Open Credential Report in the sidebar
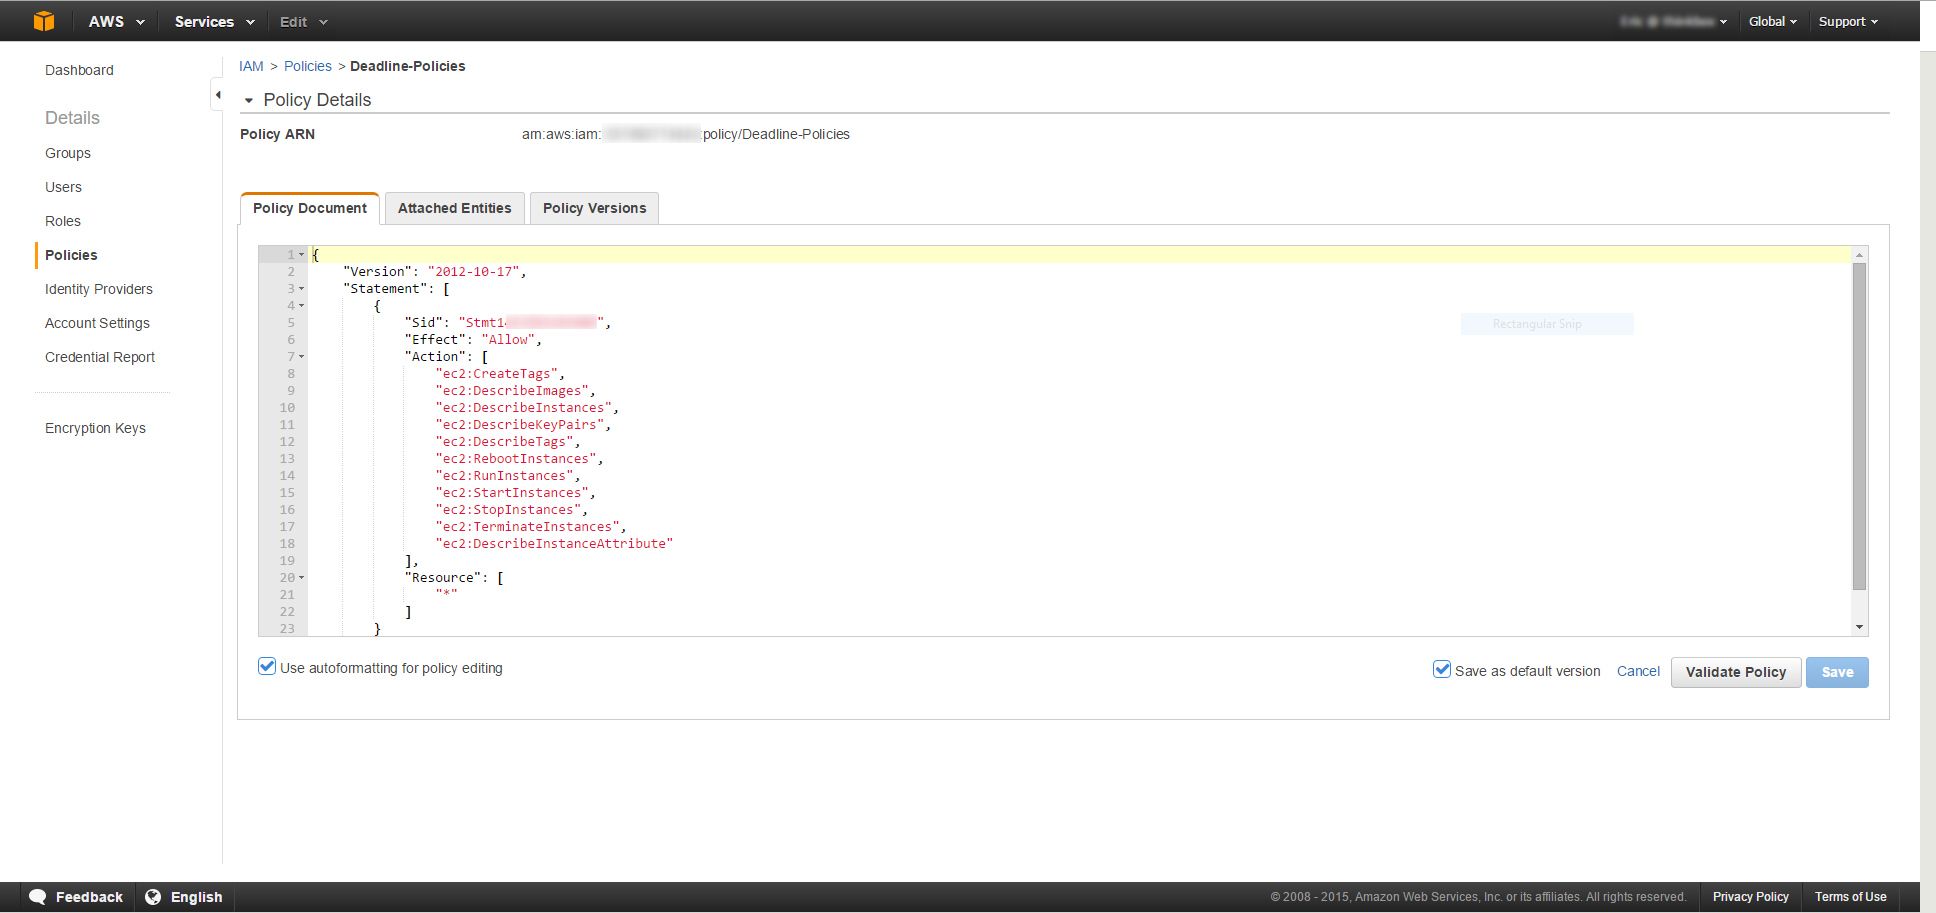 click(100, 357)
